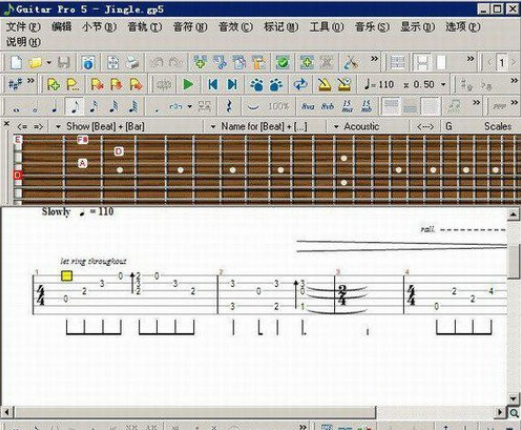The width and height of the screenshot is (521, 430).
Task: Click the horizontal scrollbar right arrow
Action: 500,412
